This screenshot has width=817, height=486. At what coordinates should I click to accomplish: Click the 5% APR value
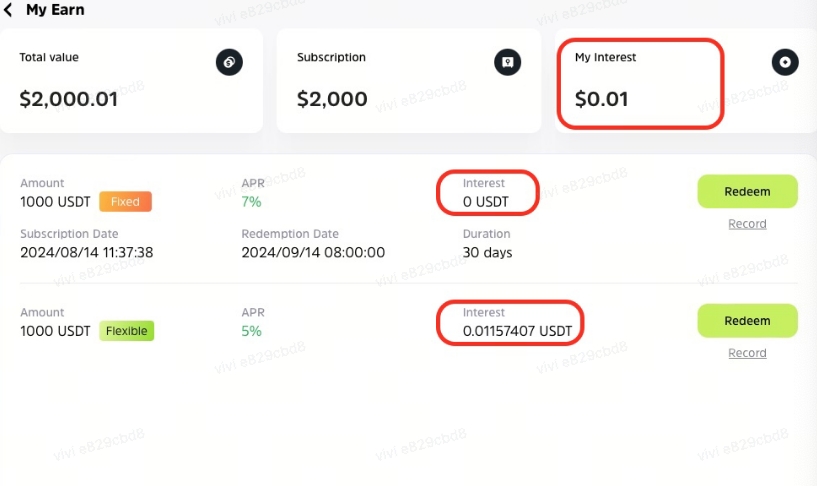pyautogui.click(x=251, y=331)
